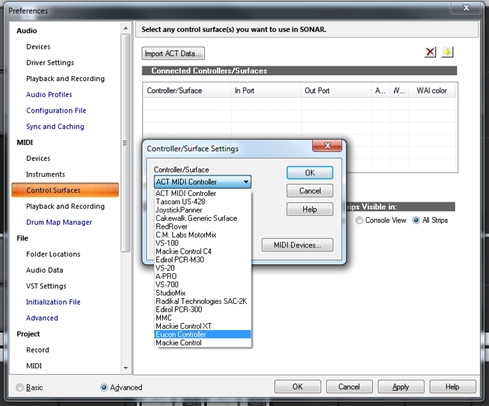Click sidebar scrollbar down arrow
Viewport: 489px width, 406px height.
(x=126, y=368)
